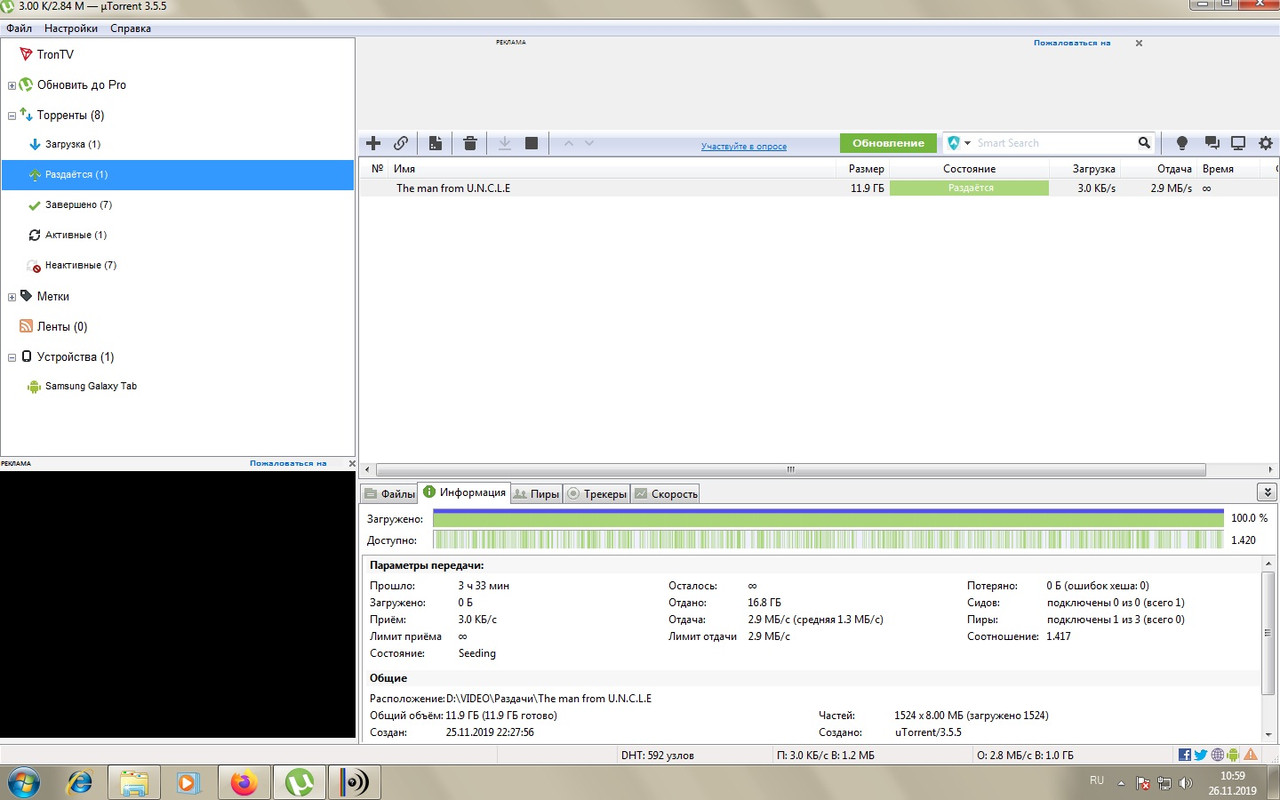Image resolution: width=1280 pixels, height=800 pixels.
Task: Stop torrent with square stop icon
Action: tap(532, 143)
